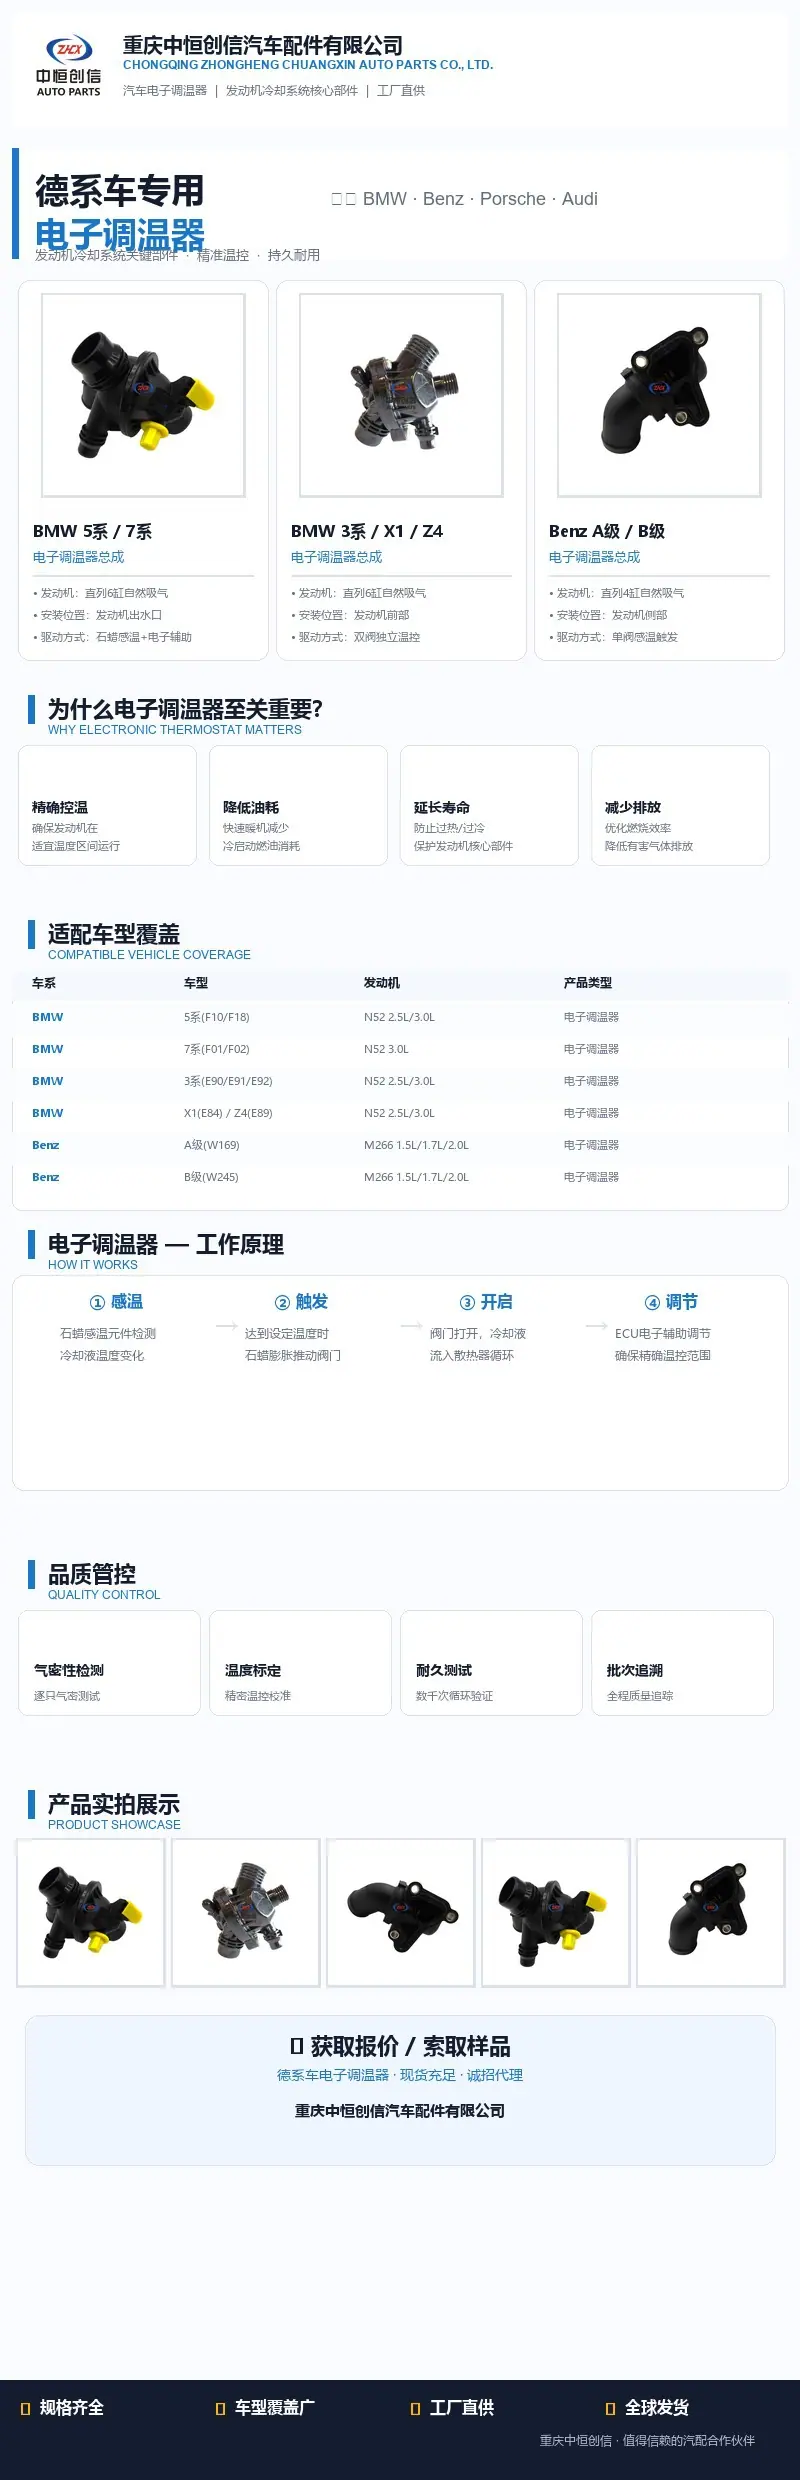Screen dimensions: 800x2480
Task: Click the 适配车型覆盖 section heading
Action: [114, 934]
